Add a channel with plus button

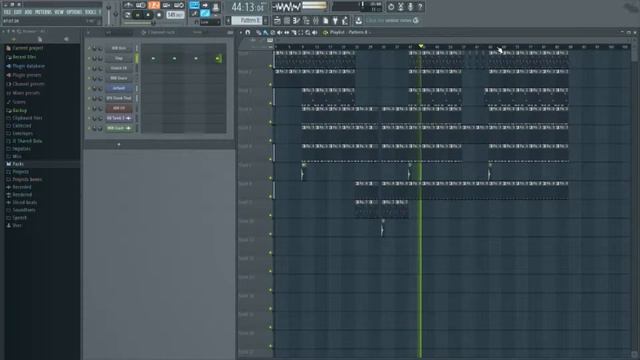pos(119,144)
